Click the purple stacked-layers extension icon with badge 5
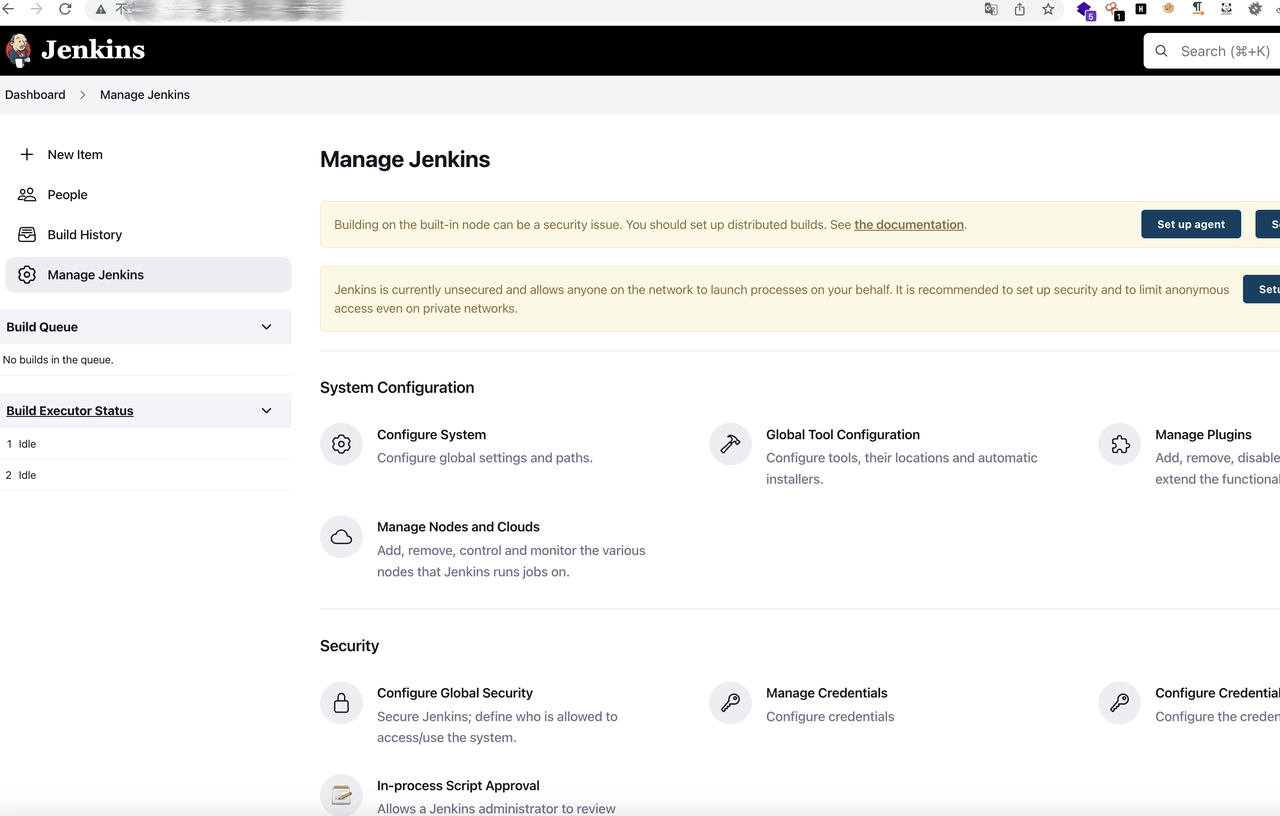This screenshot has width=1280, height=816. coord(1086,11)
